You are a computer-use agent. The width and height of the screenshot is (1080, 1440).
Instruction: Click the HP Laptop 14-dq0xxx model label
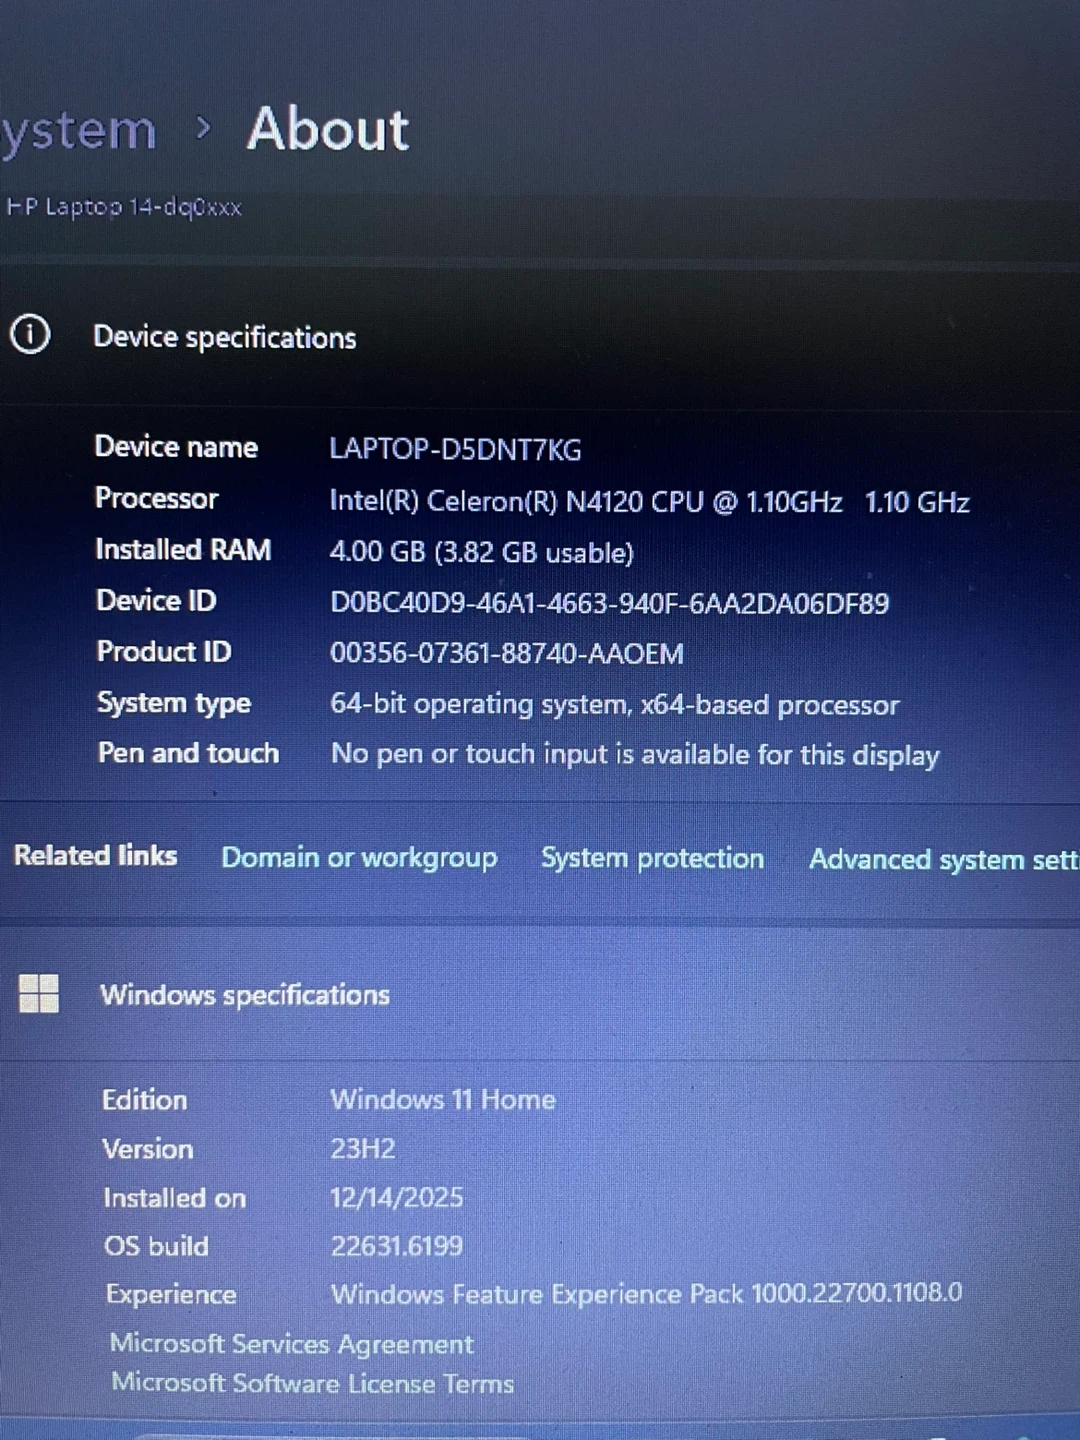pyautogui.click(x=124, y=207)
